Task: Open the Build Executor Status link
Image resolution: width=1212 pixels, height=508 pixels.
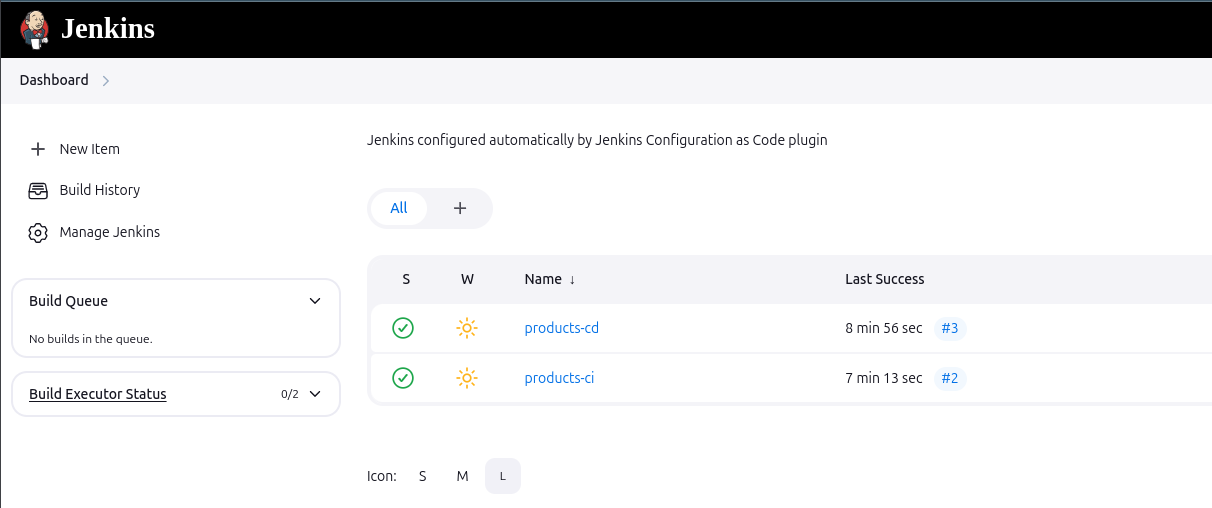Action: point(98,394)
